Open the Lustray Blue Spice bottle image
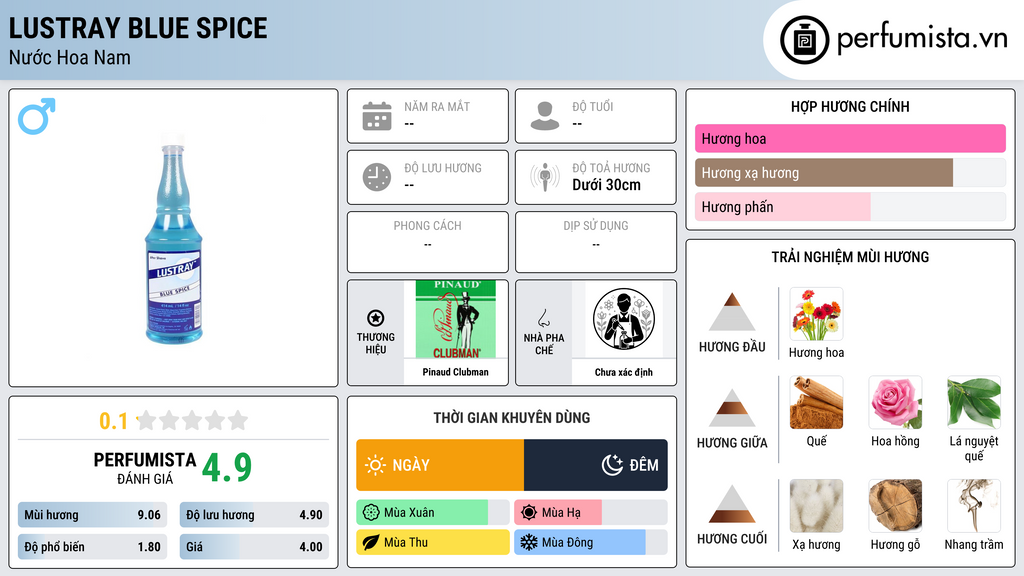 click(x=173, y=238)
